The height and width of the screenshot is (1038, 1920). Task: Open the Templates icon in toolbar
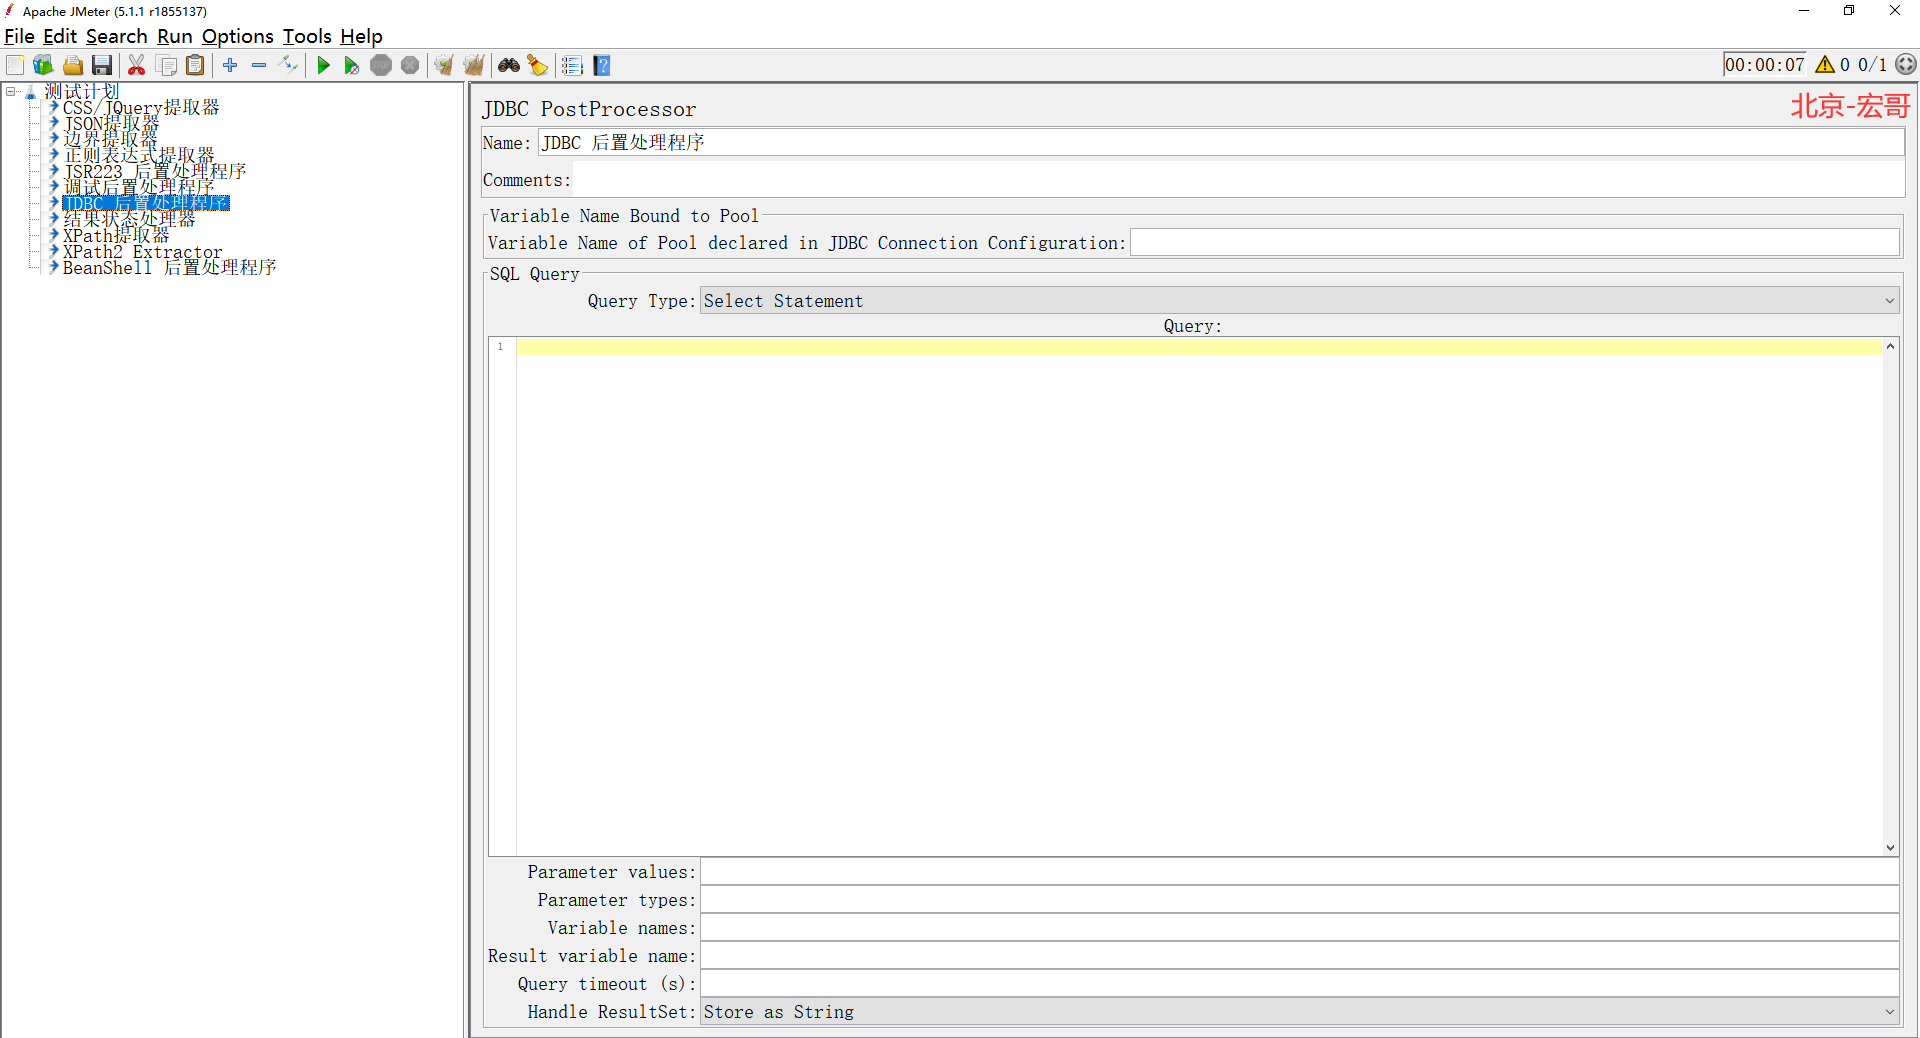tap(43, 65)
